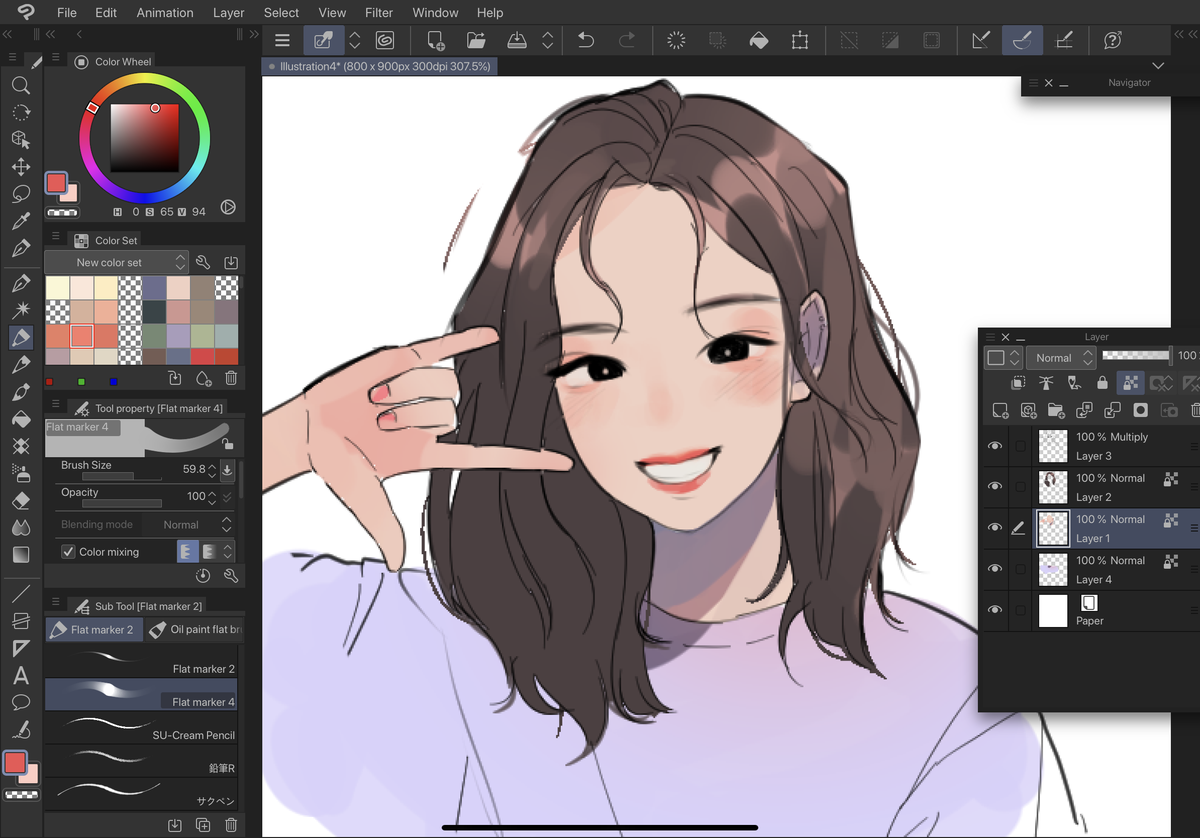Open layer blending mode Normal dropdown

tap(1061, 357)
